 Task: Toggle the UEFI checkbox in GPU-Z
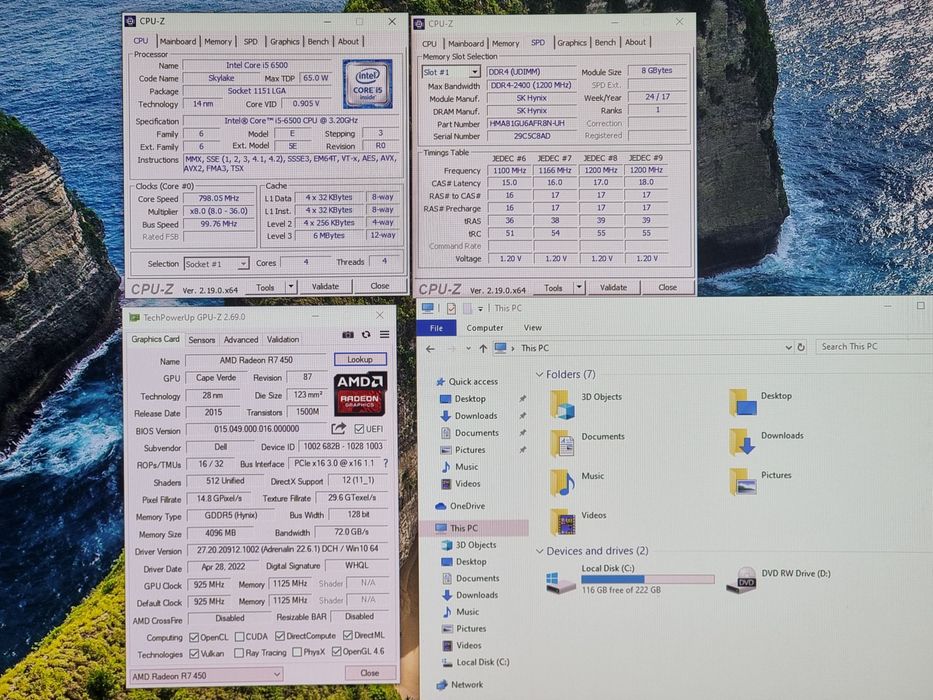tap(359, 429)
